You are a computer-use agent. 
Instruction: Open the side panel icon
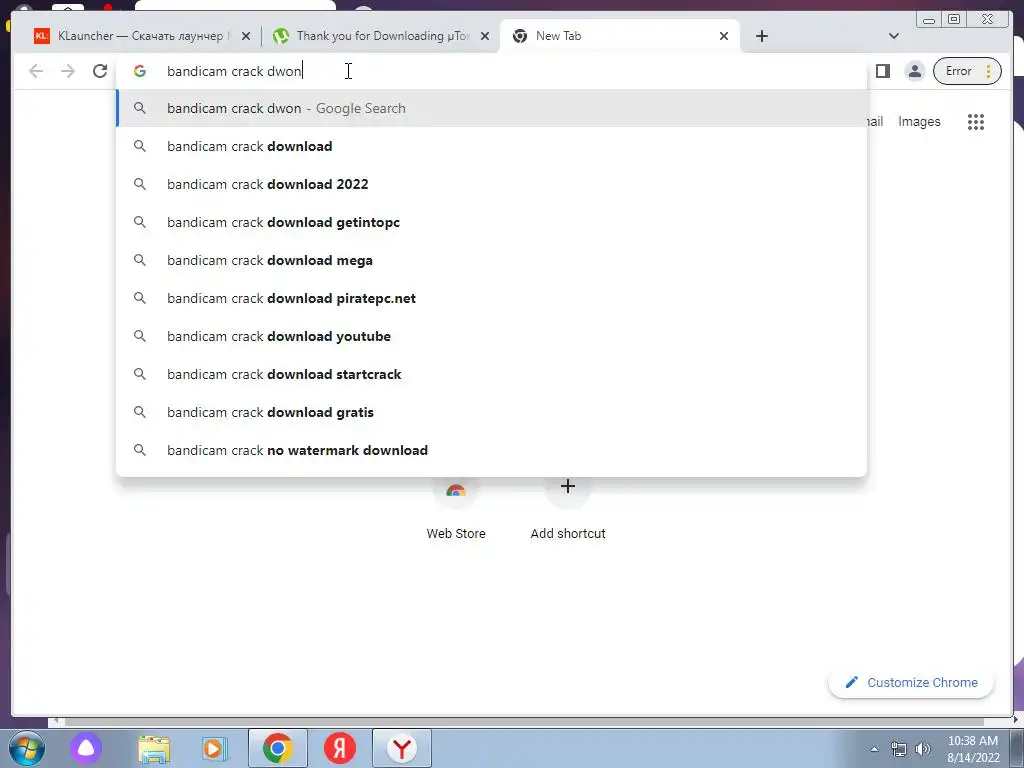pyautogui.click(x=882, y=71)
